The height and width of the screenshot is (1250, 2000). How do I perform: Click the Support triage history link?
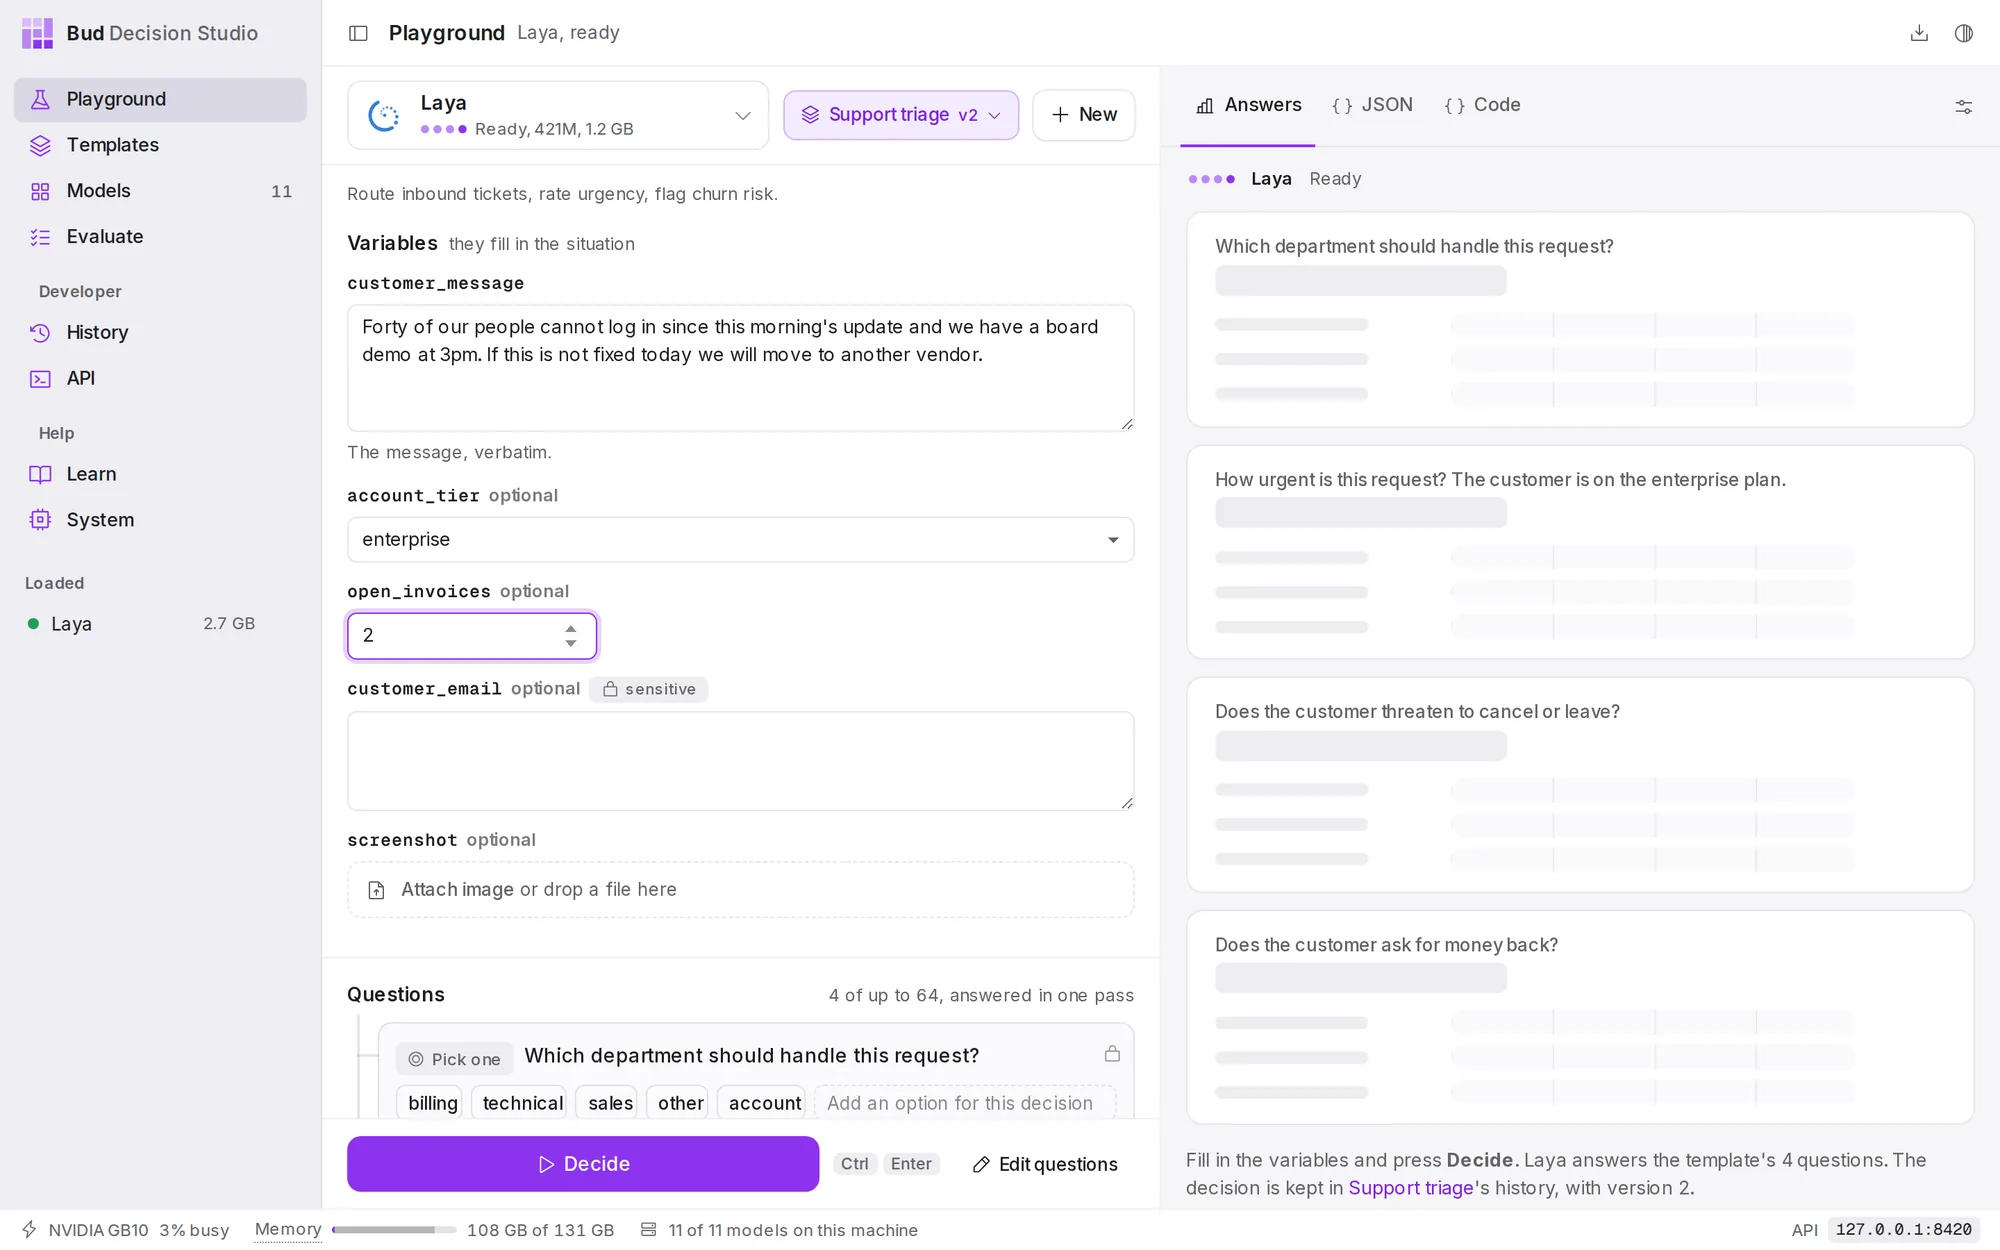point(1411,1188)
